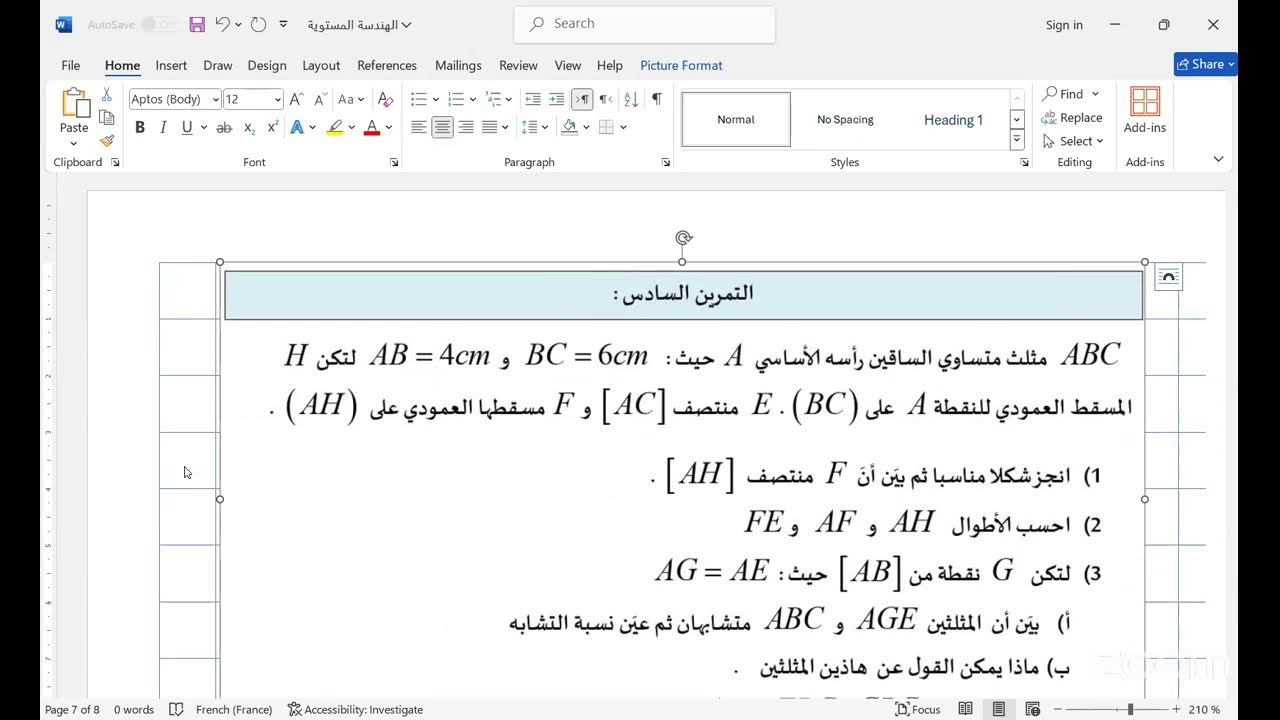This screenshot has height=720, width=1280.
Task: Open the font size dropdown
Action: (277, 99)
